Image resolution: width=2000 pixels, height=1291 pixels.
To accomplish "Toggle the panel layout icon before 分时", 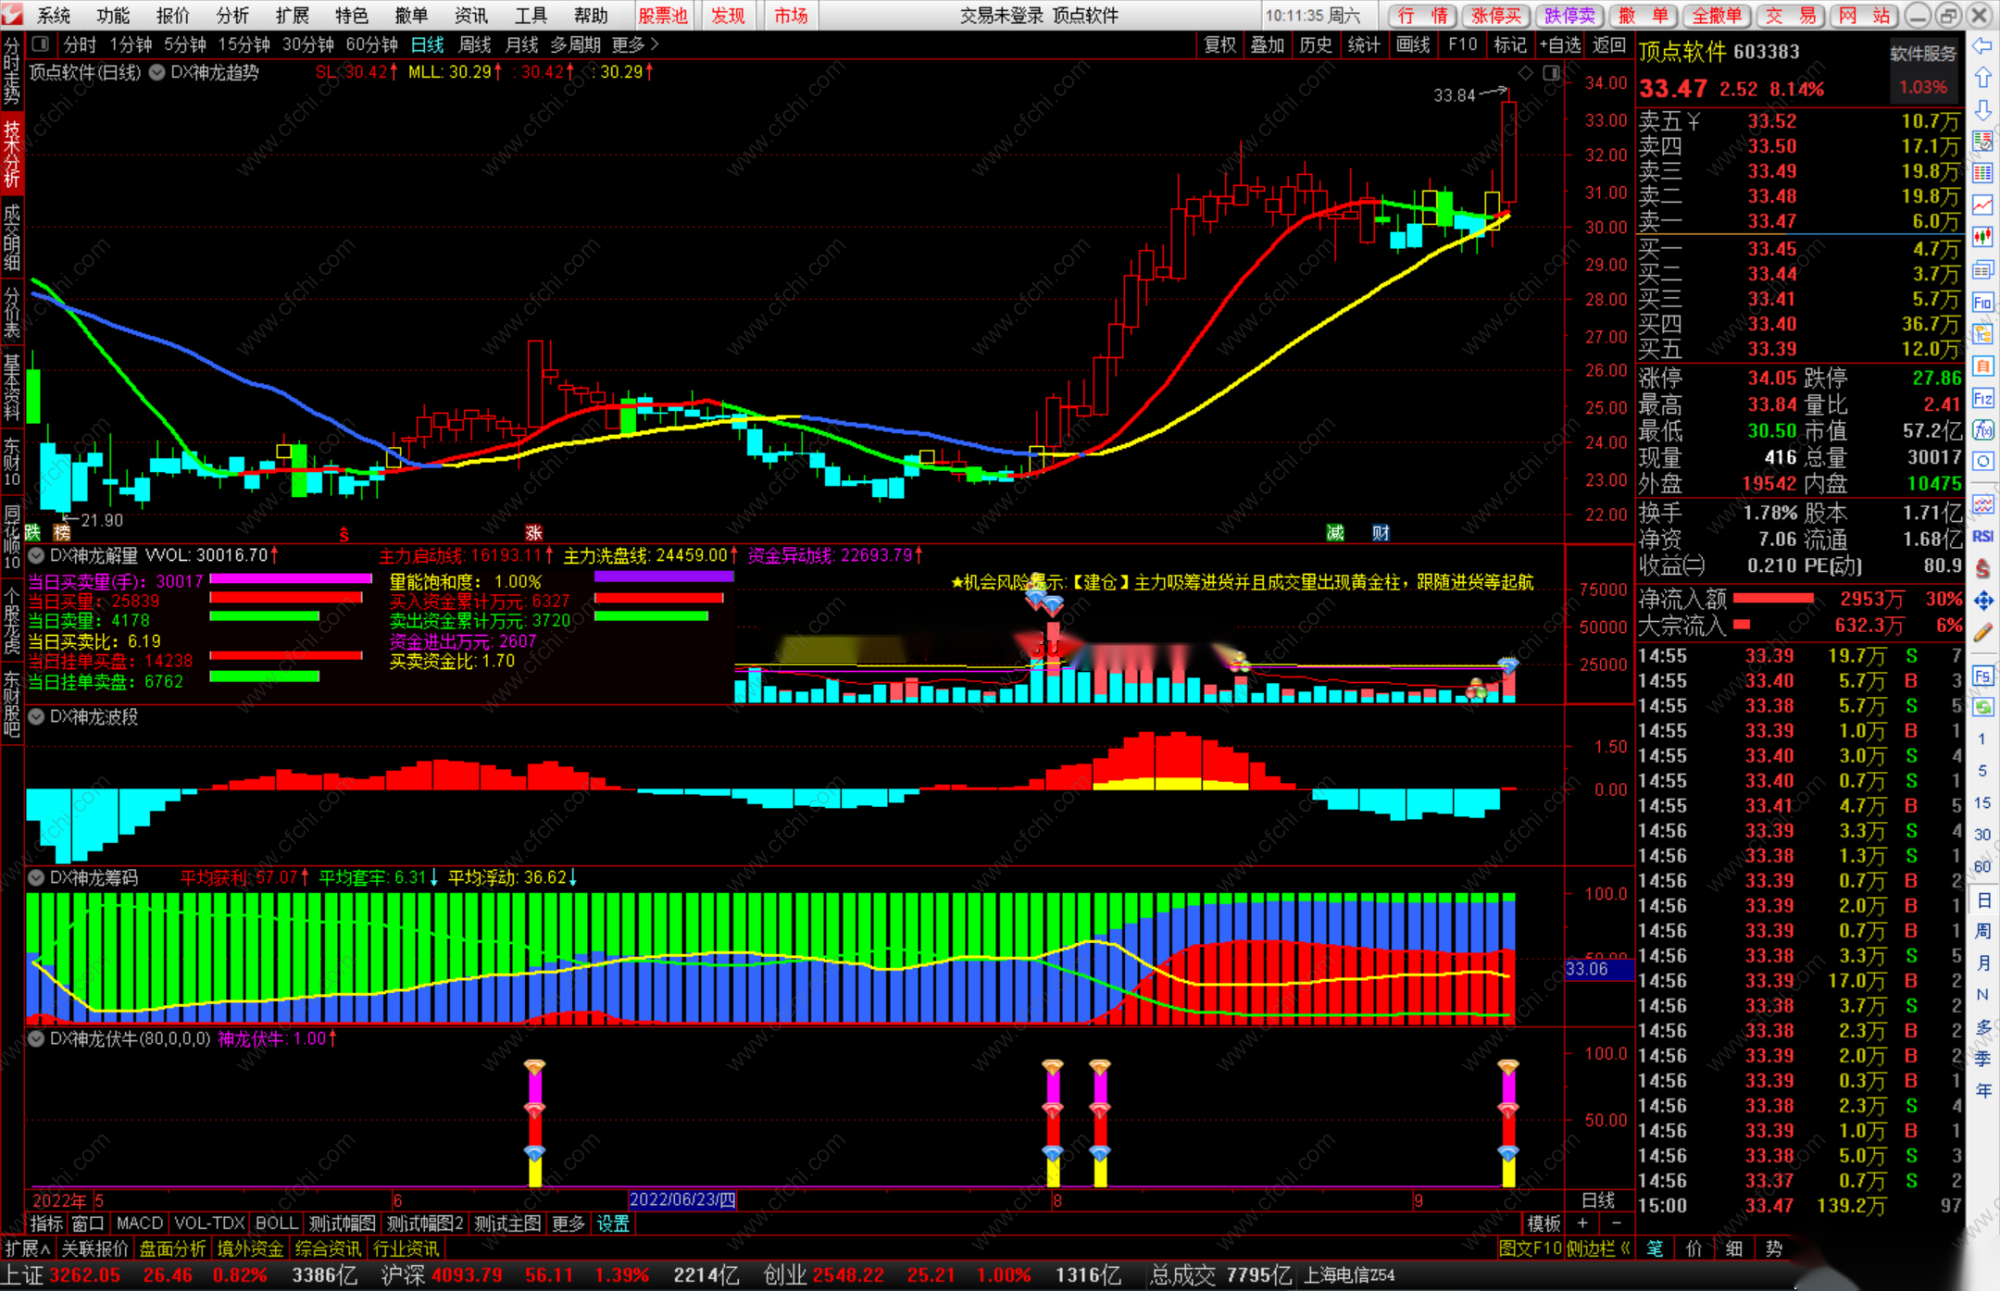I will coord(41,44).
